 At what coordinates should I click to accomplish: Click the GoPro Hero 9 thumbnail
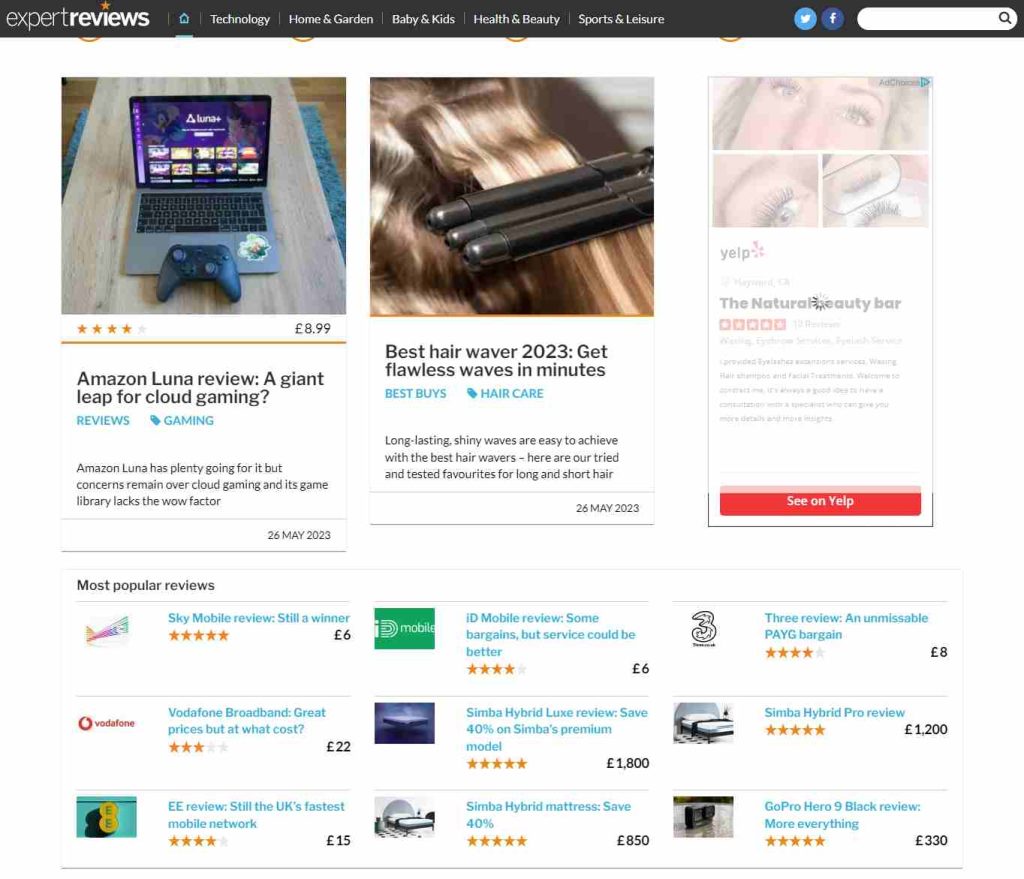pos(703,817)
